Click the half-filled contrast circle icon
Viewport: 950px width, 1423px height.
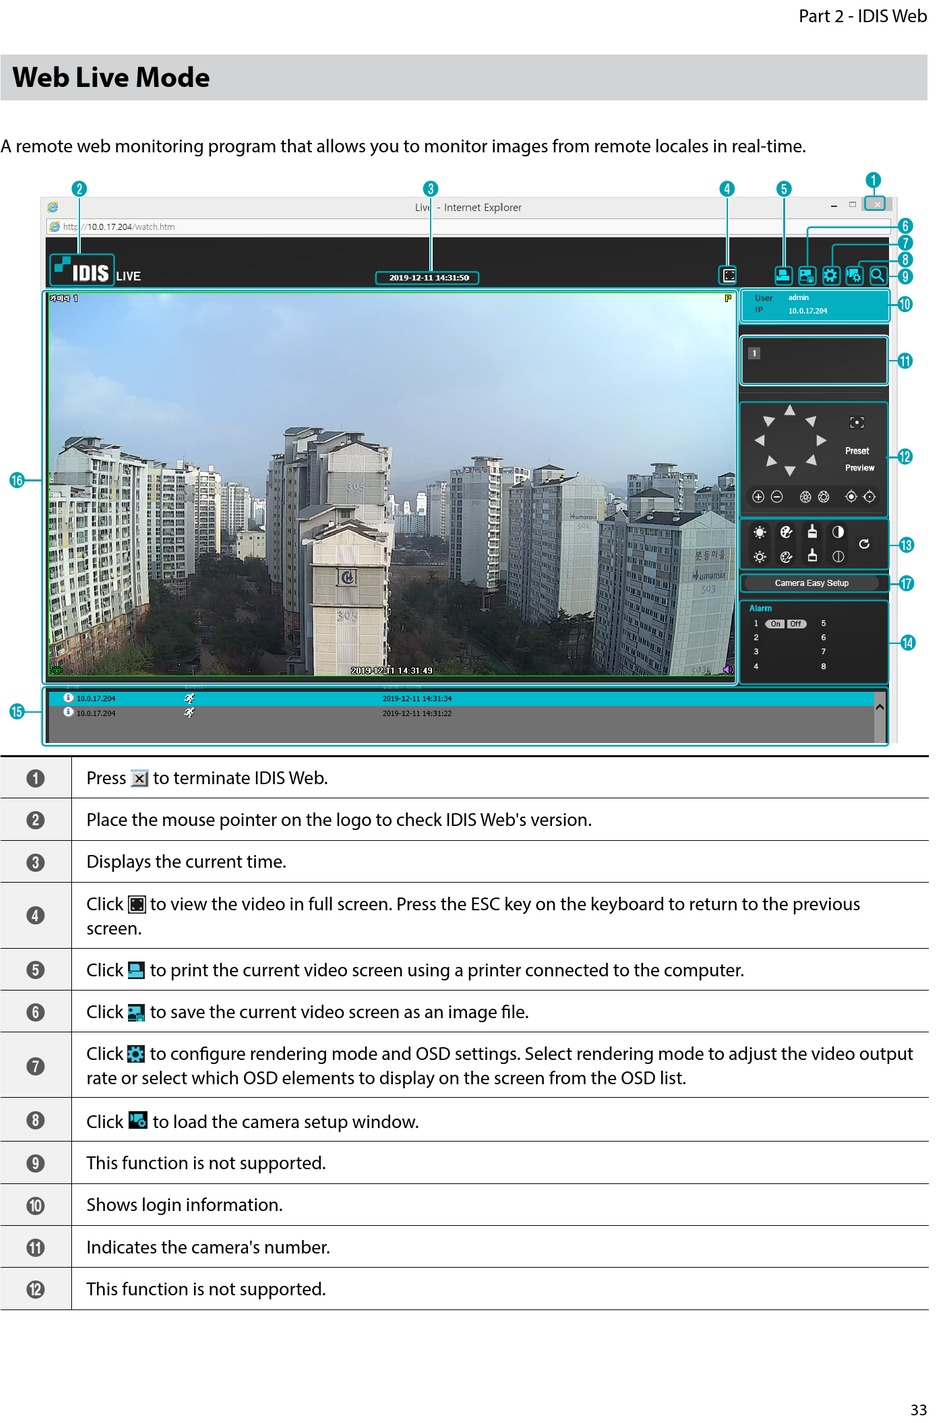point(838,532)
